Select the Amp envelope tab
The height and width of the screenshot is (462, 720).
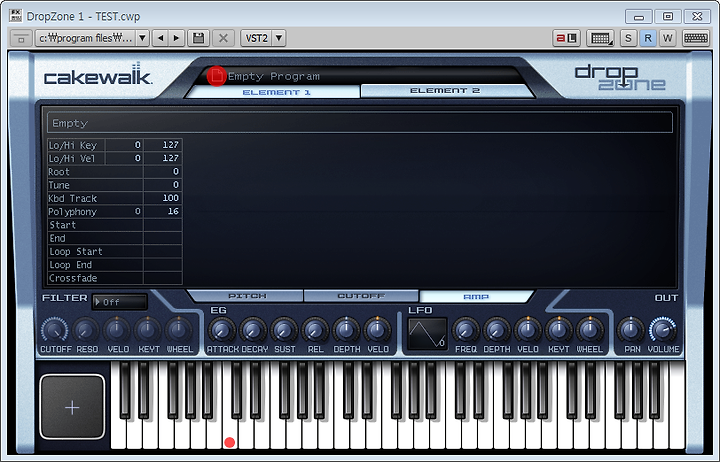click(x=476, y=297)
